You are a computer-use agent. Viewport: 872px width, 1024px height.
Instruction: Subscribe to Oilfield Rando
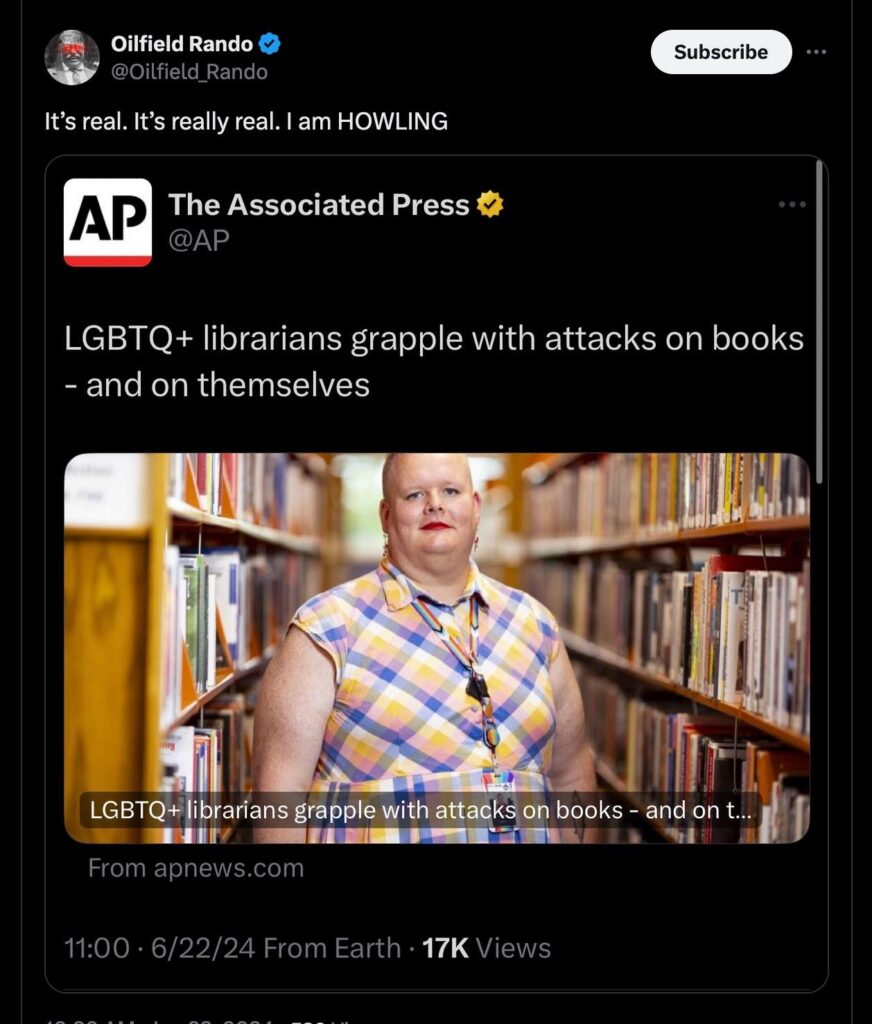(721, 52)
